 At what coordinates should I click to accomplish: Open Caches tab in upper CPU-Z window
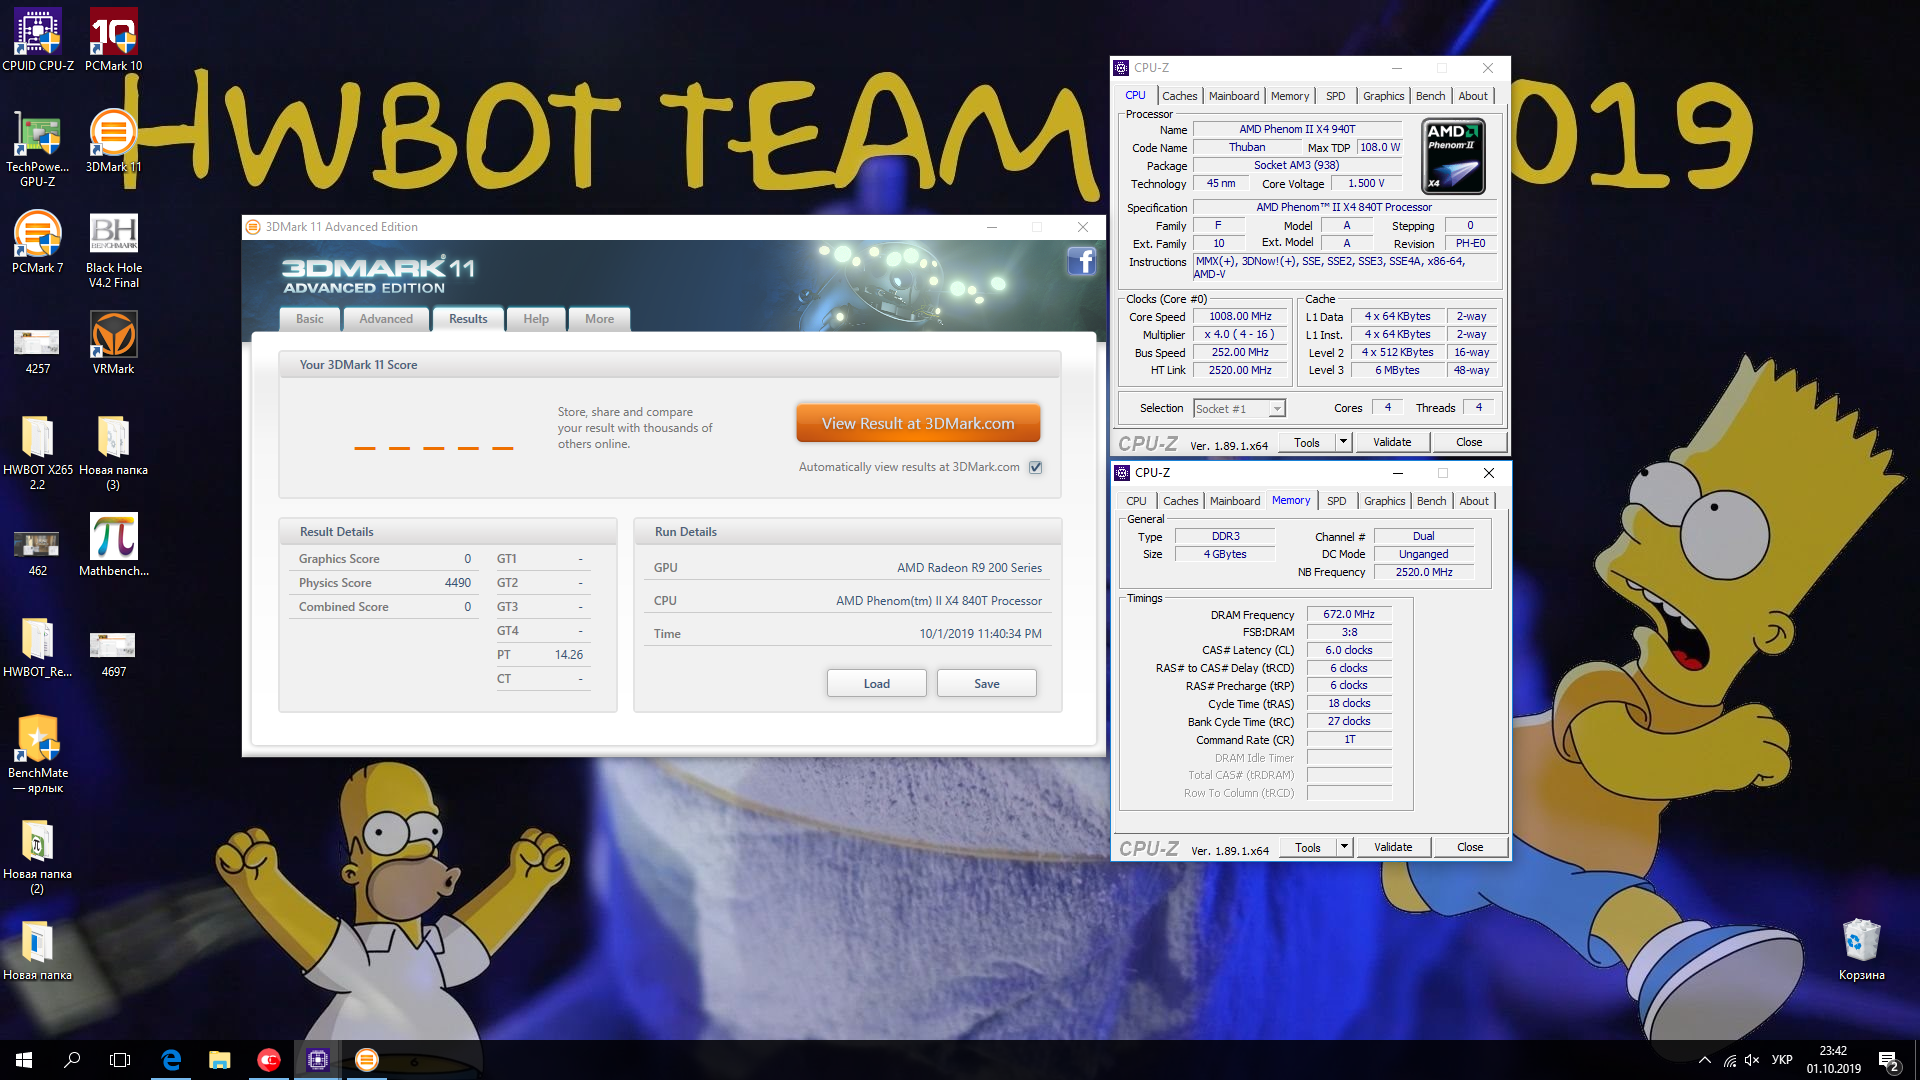(x=1179, y=96)
